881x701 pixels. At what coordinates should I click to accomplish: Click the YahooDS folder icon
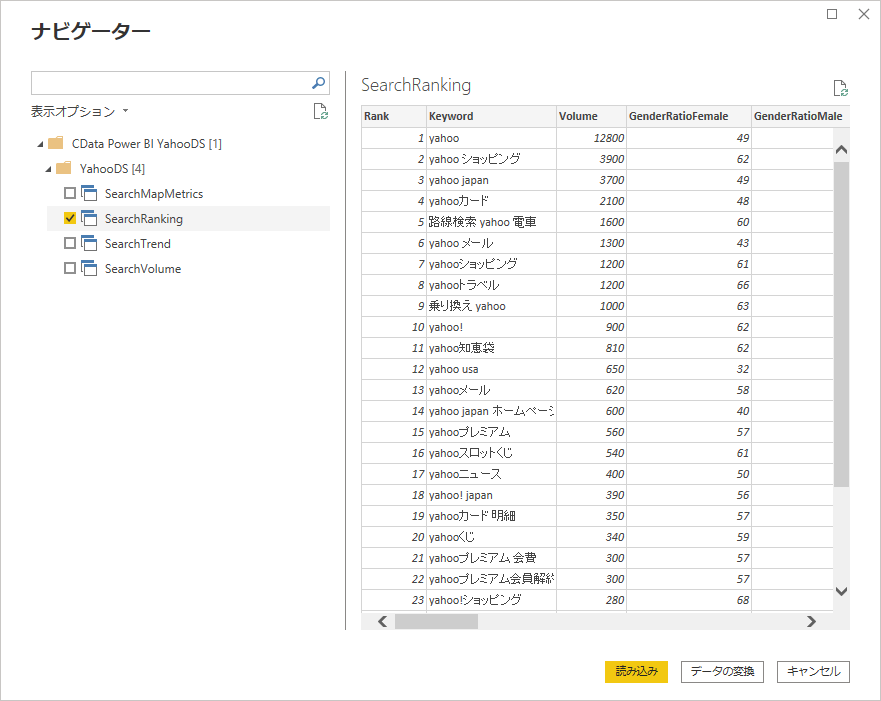[64, 168]
